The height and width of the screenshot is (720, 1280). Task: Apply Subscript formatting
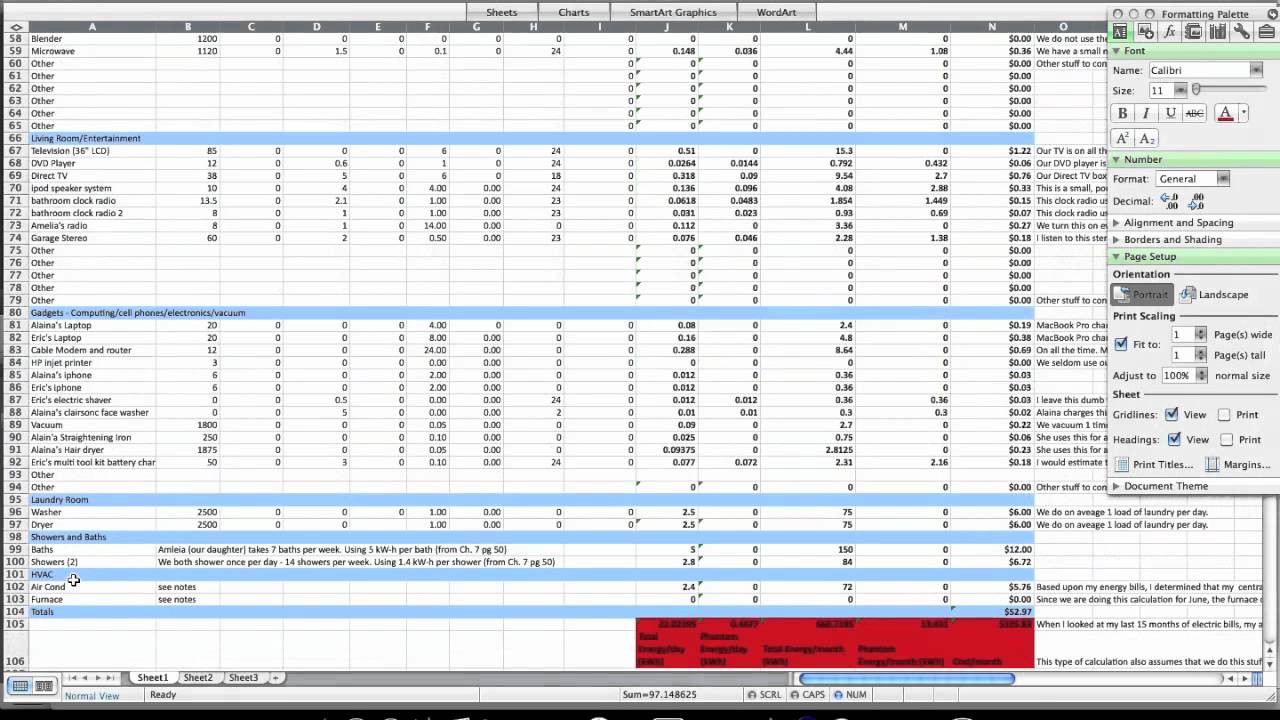tap(1147, 138)
